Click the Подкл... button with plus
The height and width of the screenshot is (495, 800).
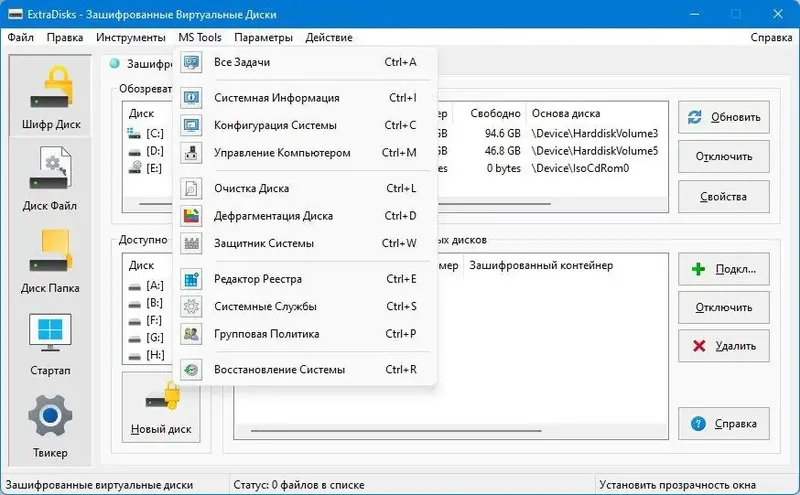click(723, 269)
